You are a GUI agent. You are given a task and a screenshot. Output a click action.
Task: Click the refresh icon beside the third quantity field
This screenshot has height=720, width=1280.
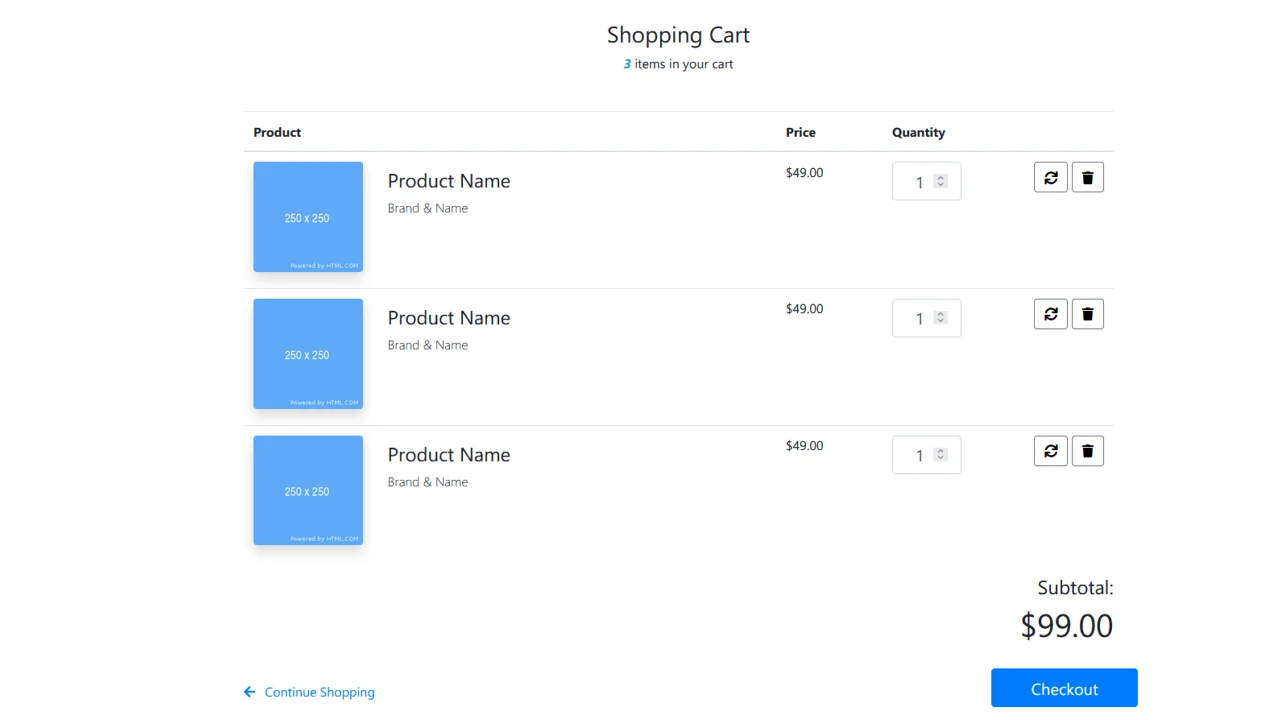[x=1050, y=450]
